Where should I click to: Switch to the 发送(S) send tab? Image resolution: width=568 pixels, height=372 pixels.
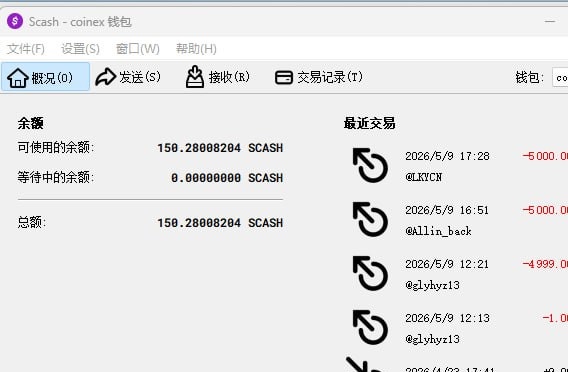point(128,77)
